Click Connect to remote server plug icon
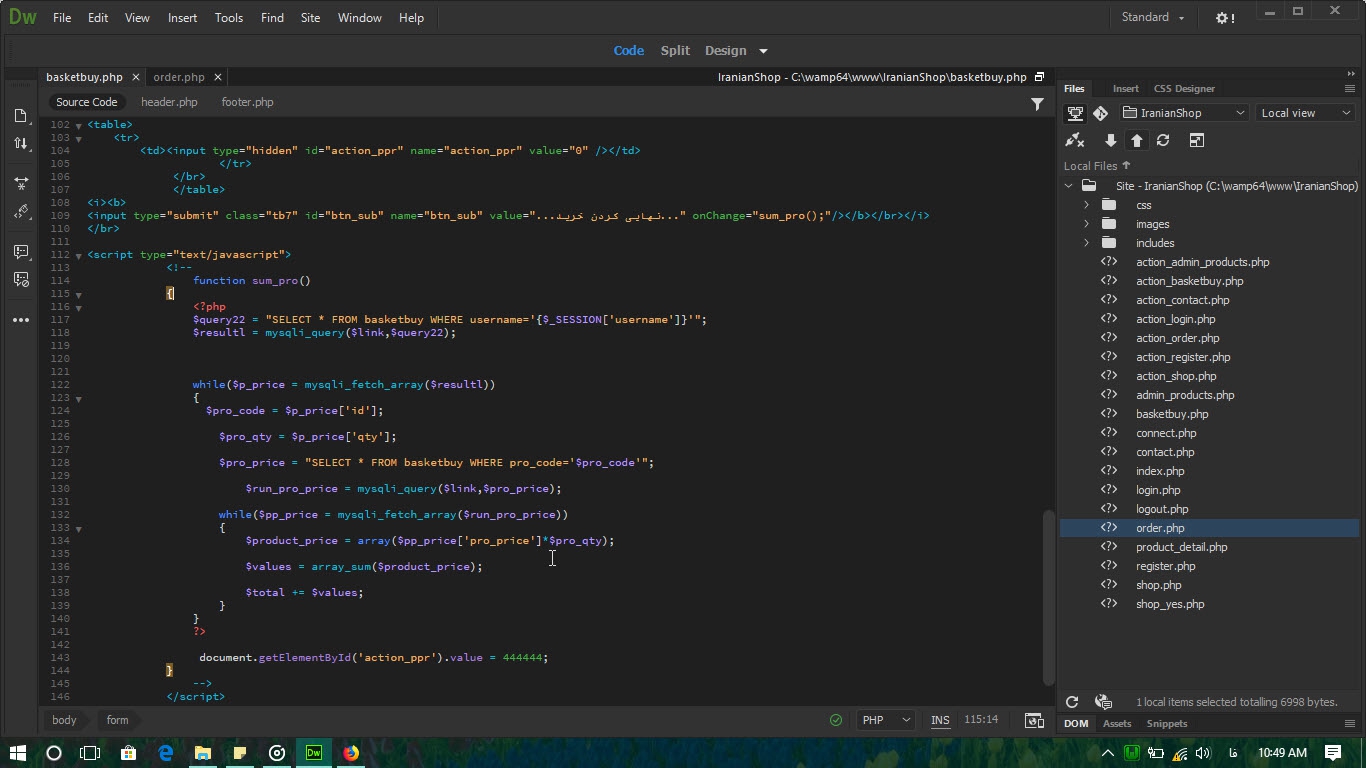Image resolution: width=1366 pixels, height=768 pixels. [x=1075, y=141]
